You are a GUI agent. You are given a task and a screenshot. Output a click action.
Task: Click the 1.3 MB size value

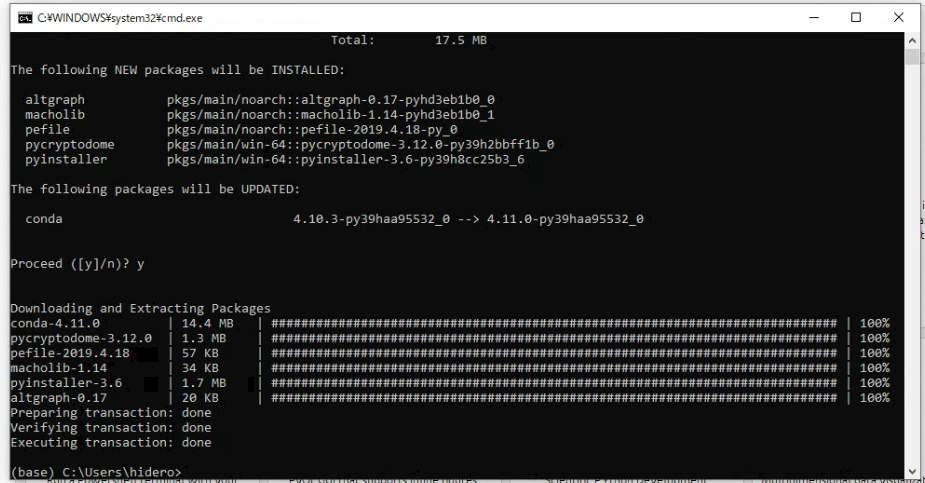204,338
